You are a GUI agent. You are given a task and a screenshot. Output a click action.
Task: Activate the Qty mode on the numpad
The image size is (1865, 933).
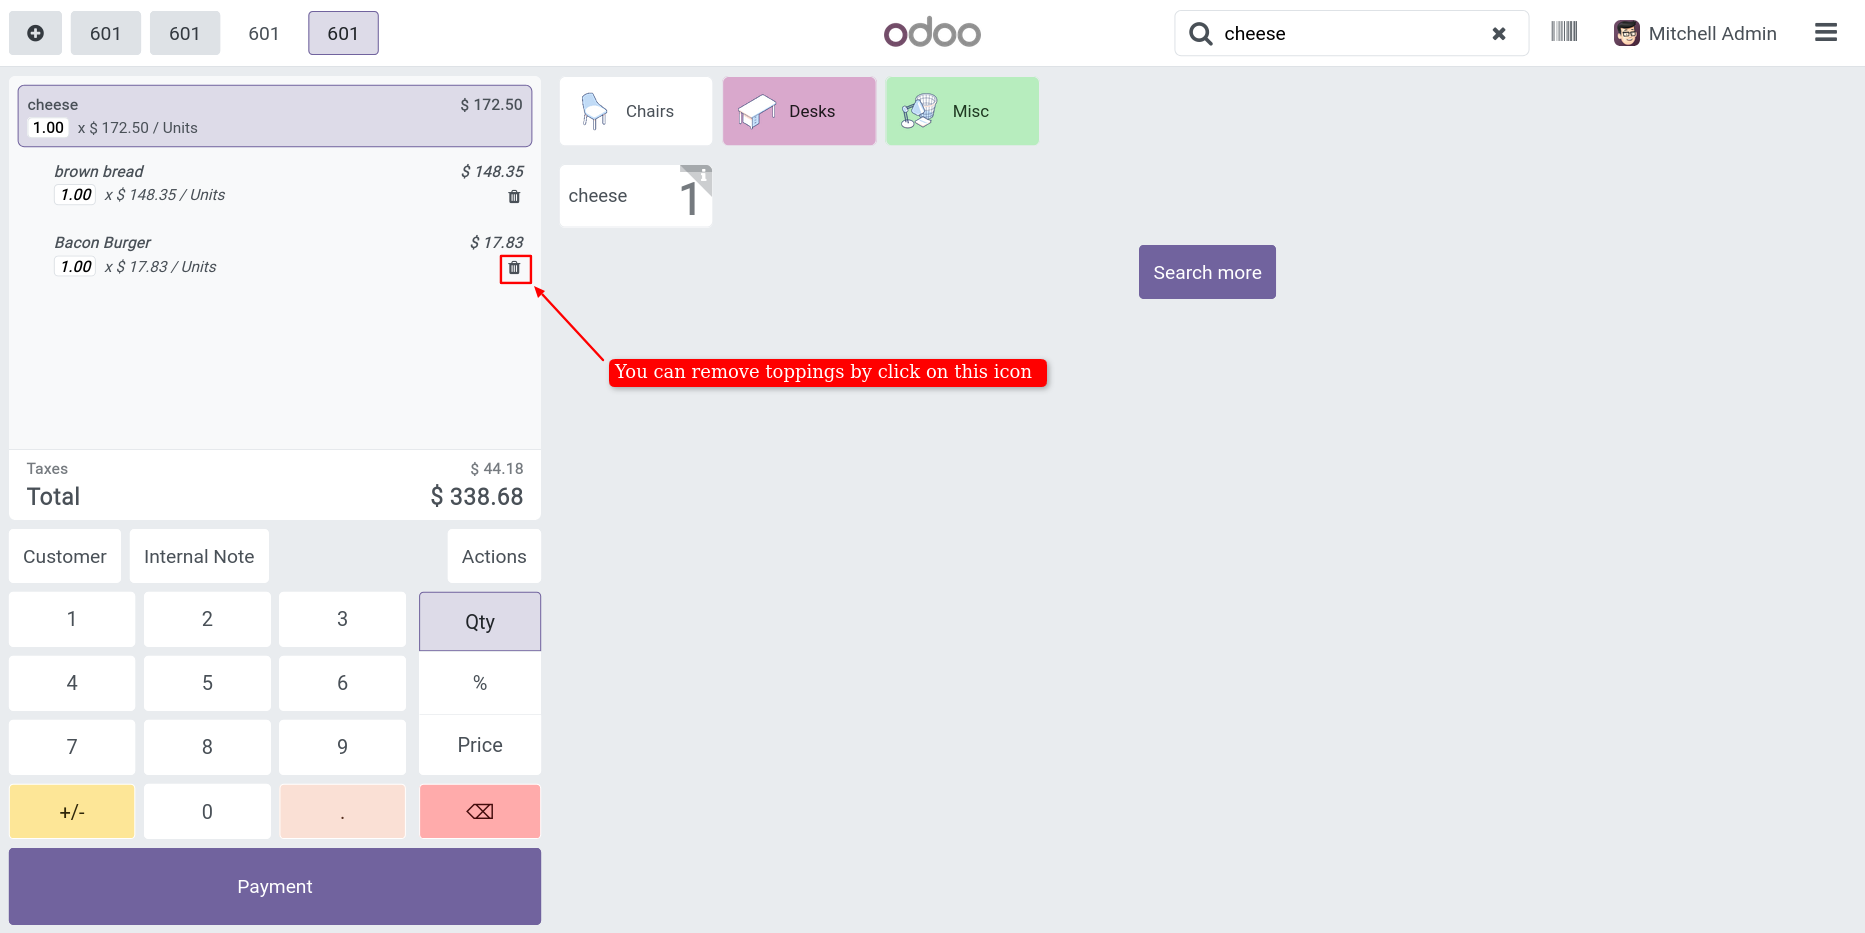click(x=479, y=621)
